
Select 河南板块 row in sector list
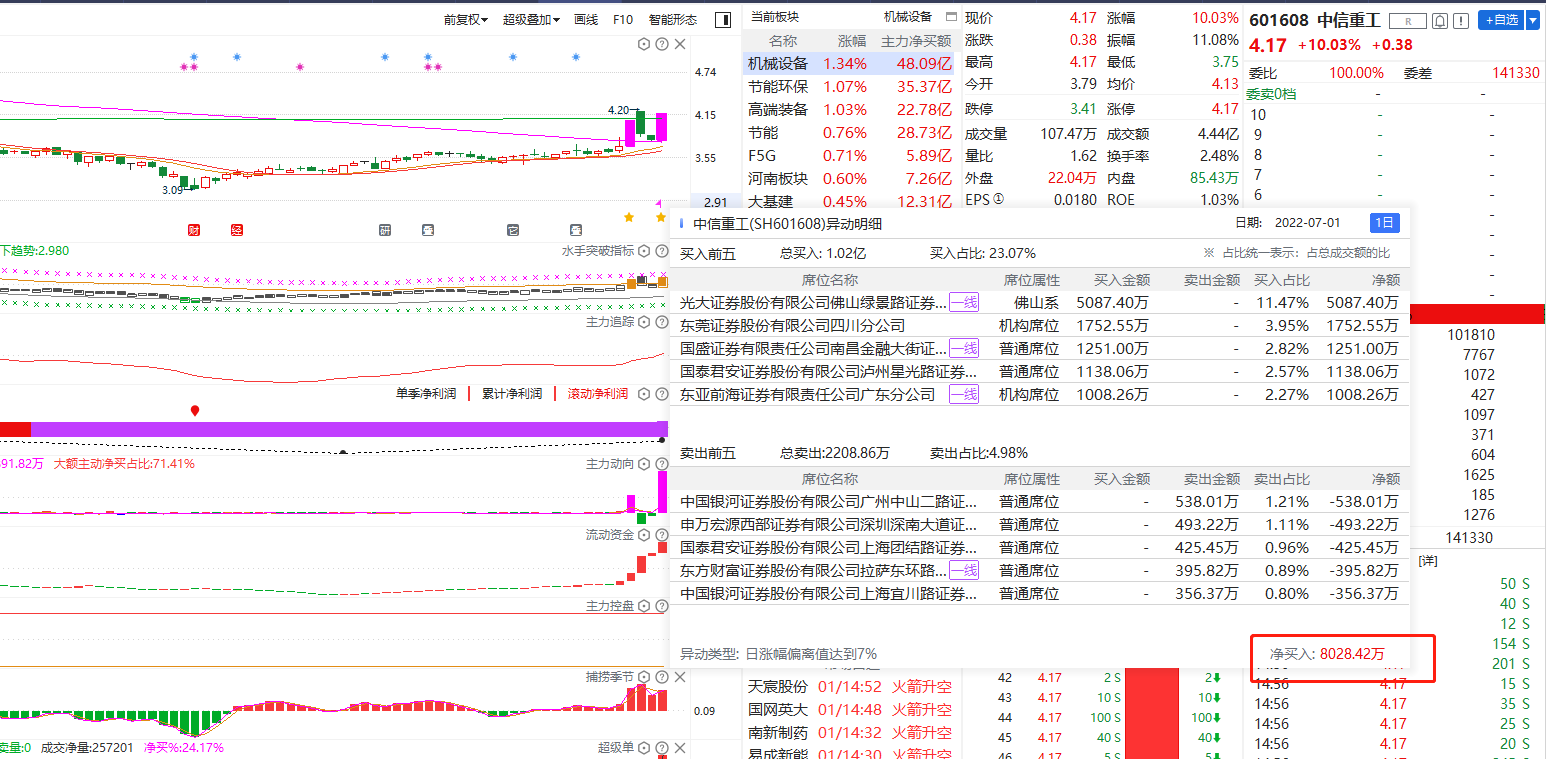click(x=850, y=178)
